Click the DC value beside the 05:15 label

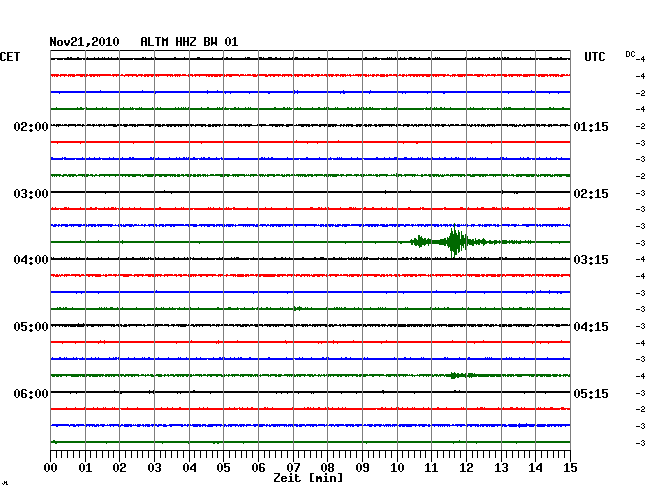tap(640, 393)
